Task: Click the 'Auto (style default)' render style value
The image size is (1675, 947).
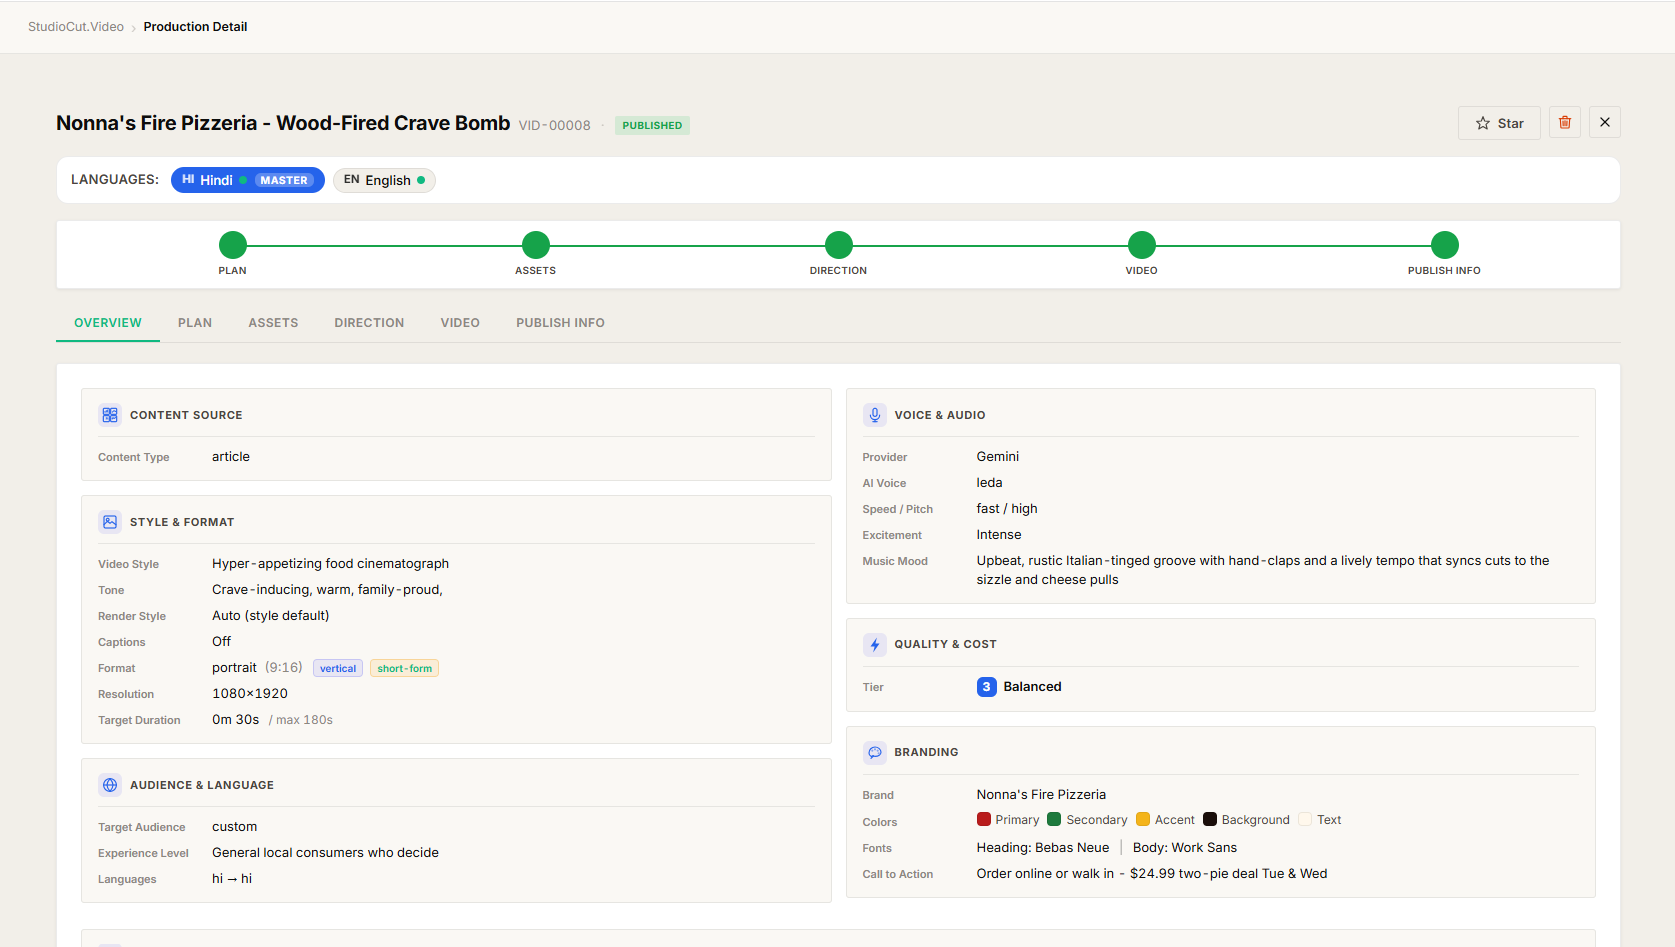Action: (x=271, y=616)
